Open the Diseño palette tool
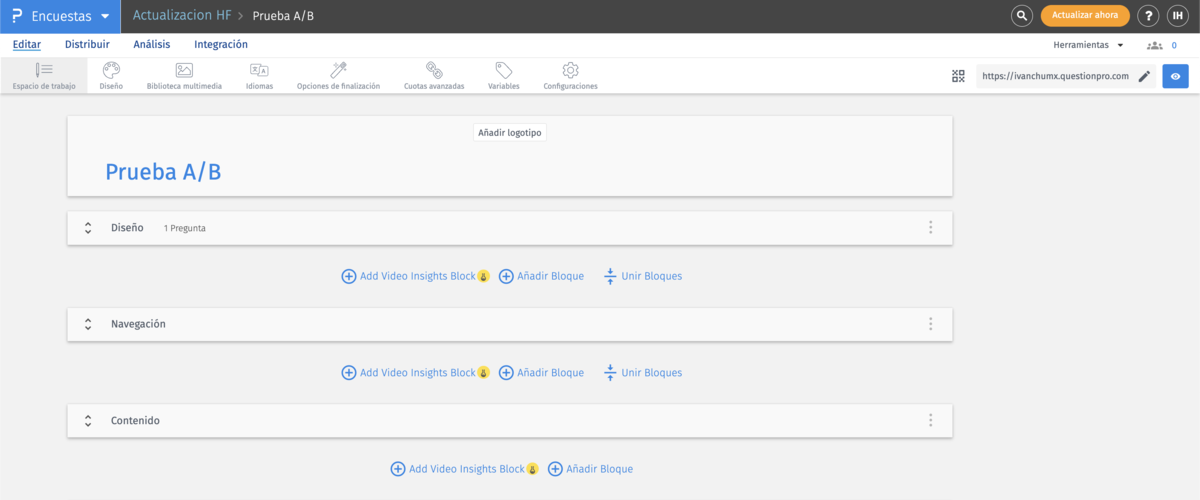1200x500 pixels. (x=111, y=76)
